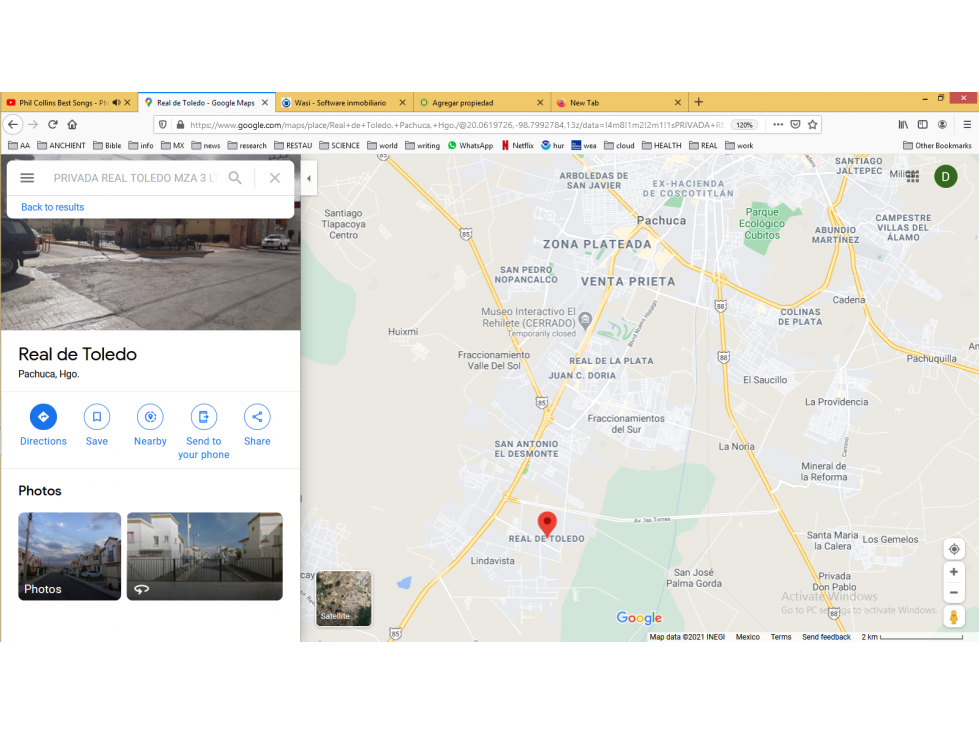Activate Street View pegman
979x734 pixels.
coord(954,617)
